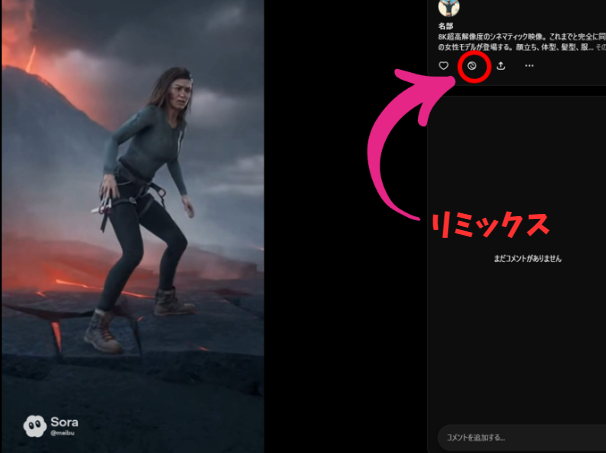The image size is (606, 453).
Task: Click the circled Remix icon
Action: [472, 66]
